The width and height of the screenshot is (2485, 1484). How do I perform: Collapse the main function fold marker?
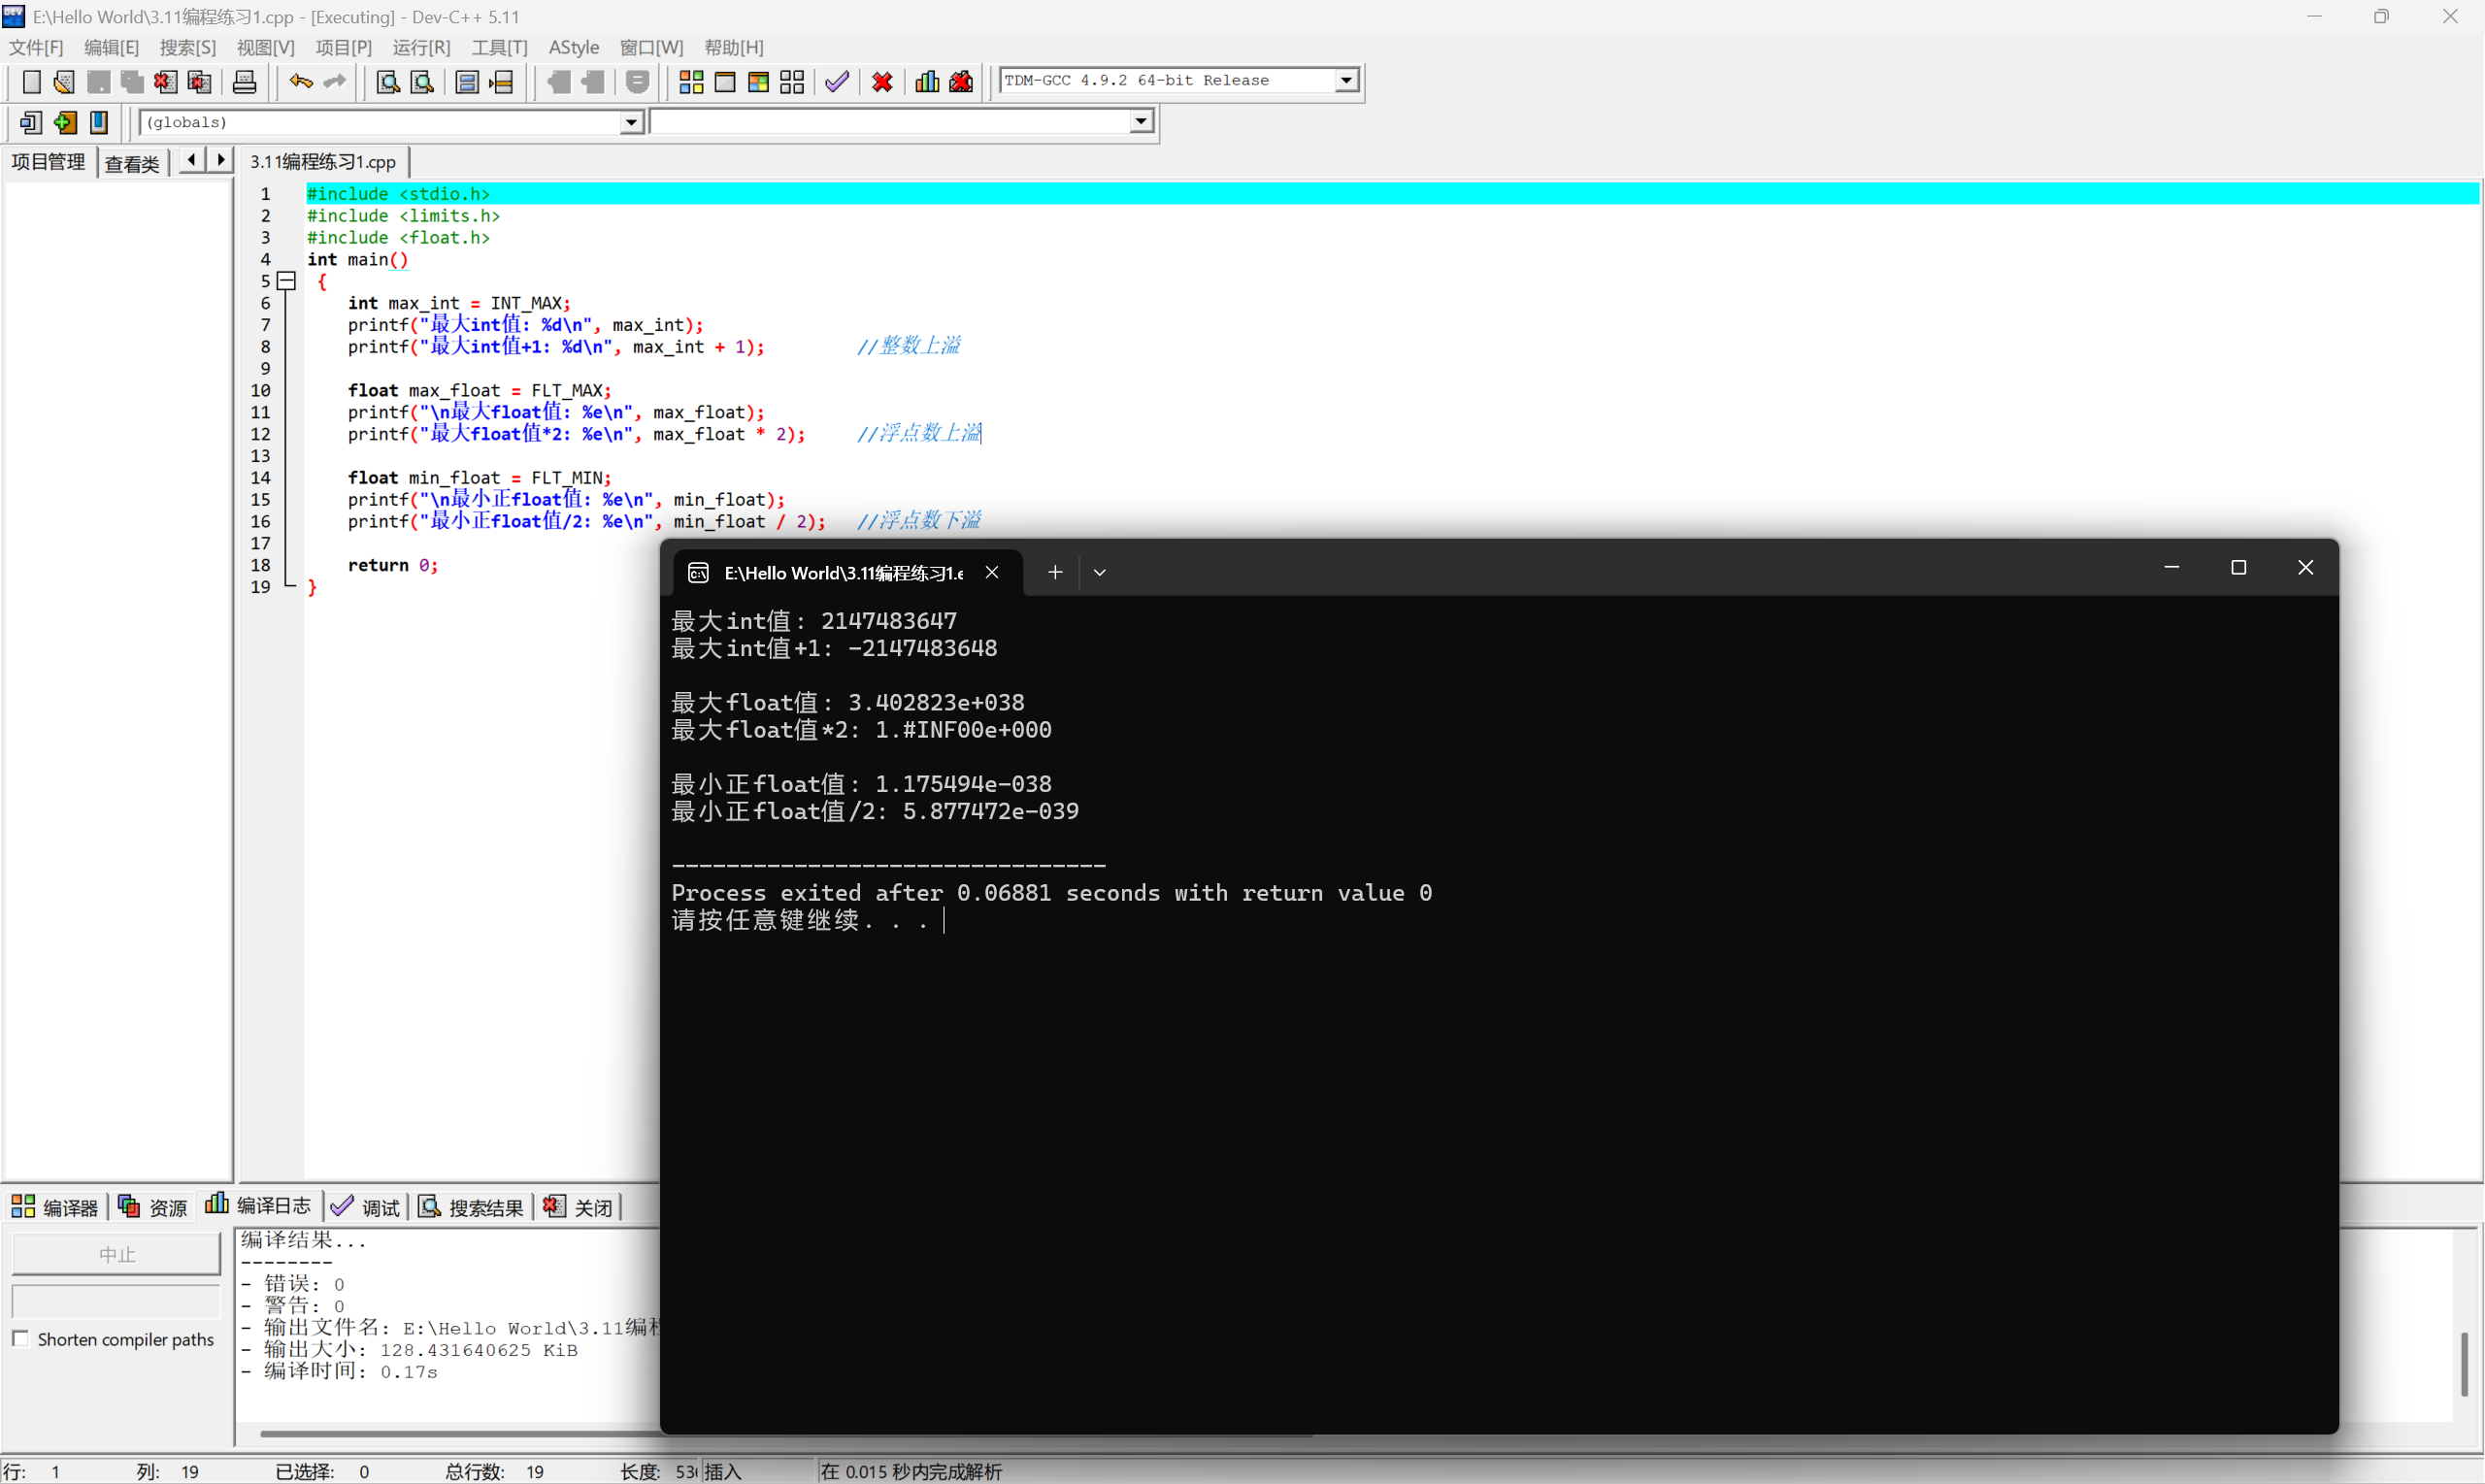287,281
